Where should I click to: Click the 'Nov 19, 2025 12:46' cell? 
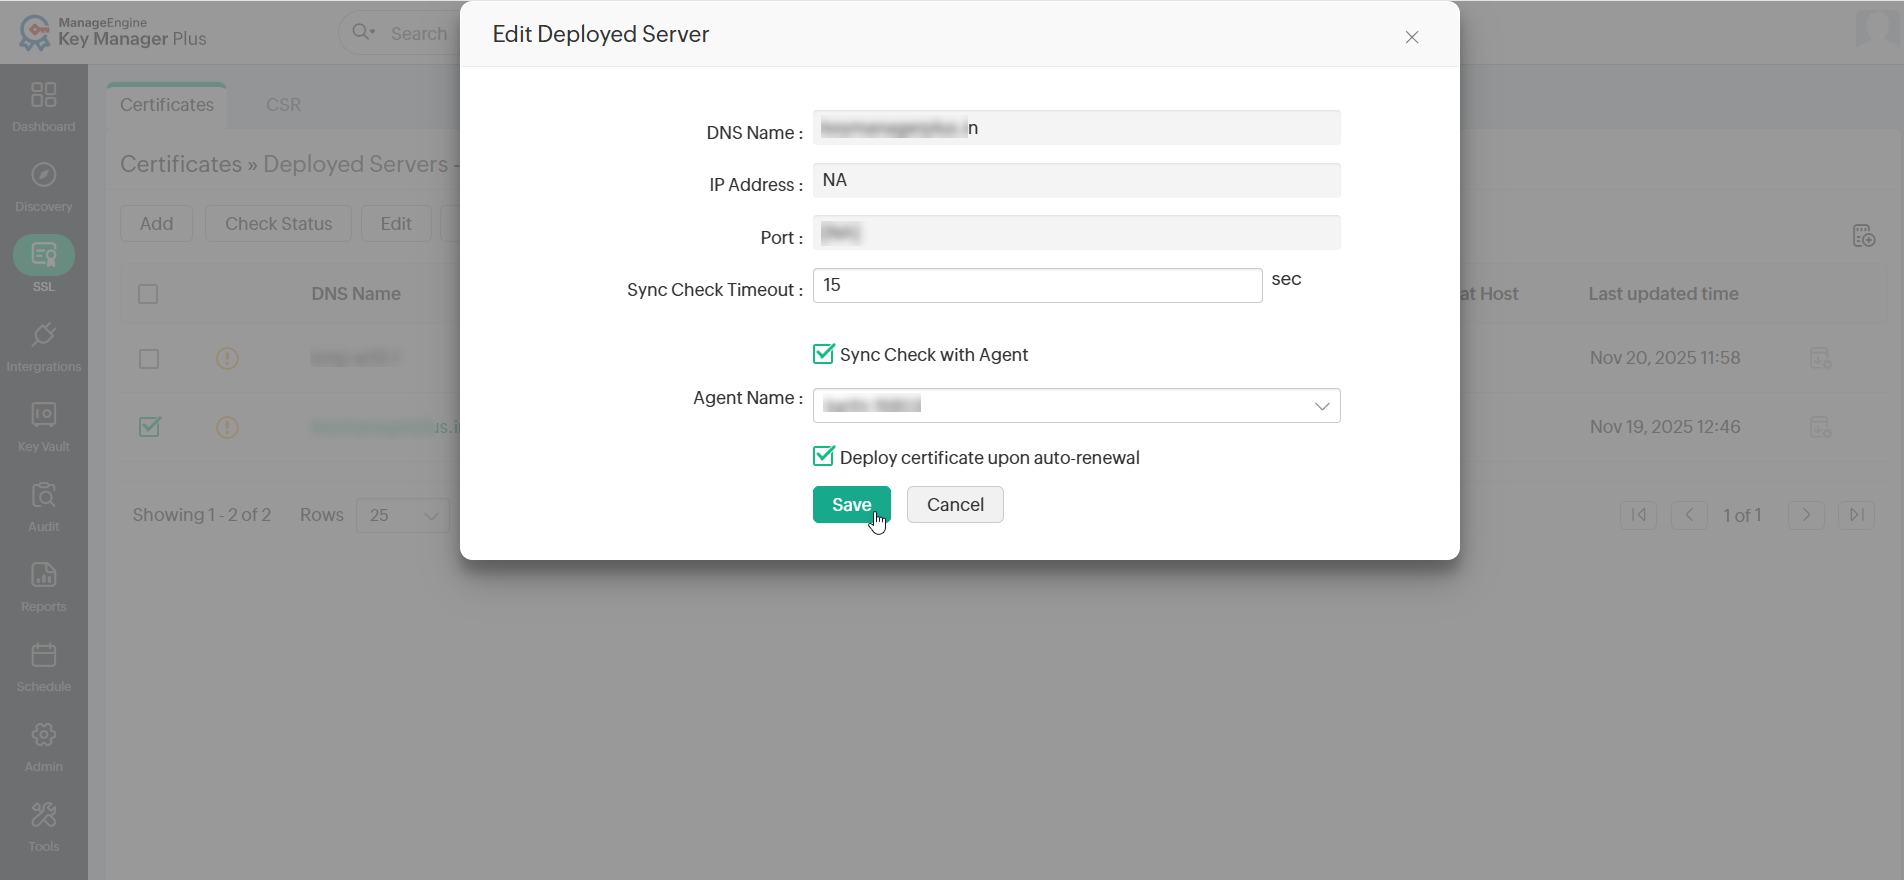click(x=1665, y=427)
